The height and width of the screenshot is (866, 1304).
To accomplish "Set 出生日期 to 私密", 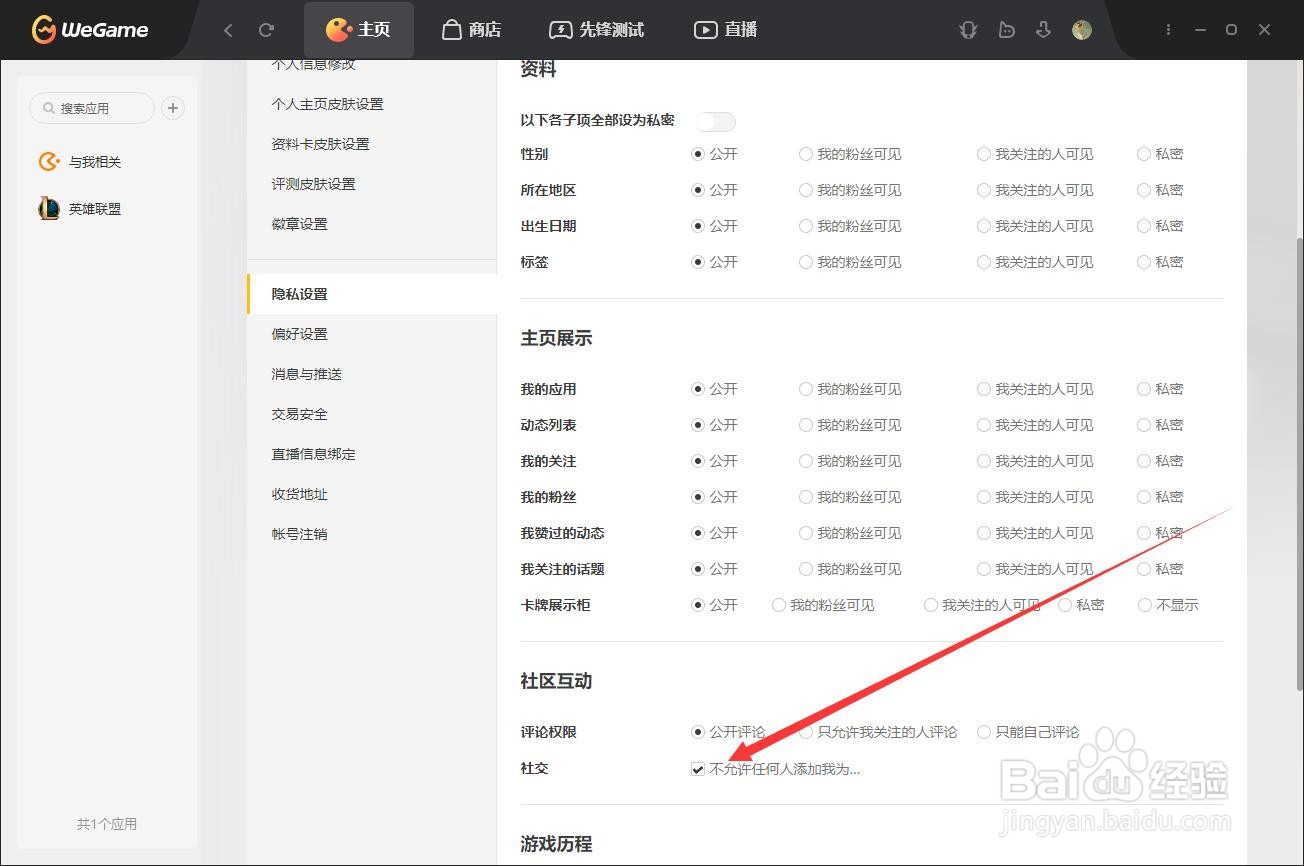I will click(1144, 226).
